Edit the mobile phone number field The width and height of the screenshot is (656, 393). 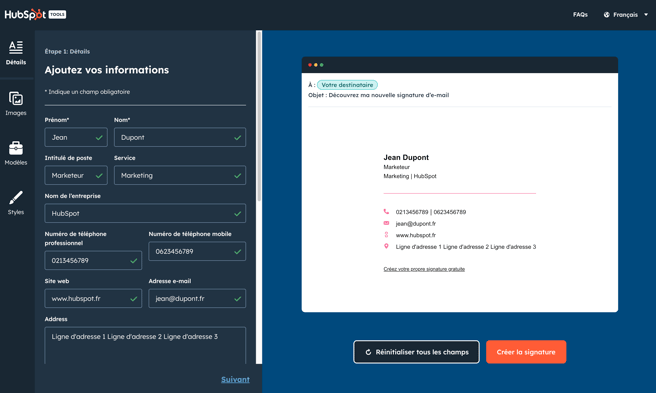click(197, 252)
